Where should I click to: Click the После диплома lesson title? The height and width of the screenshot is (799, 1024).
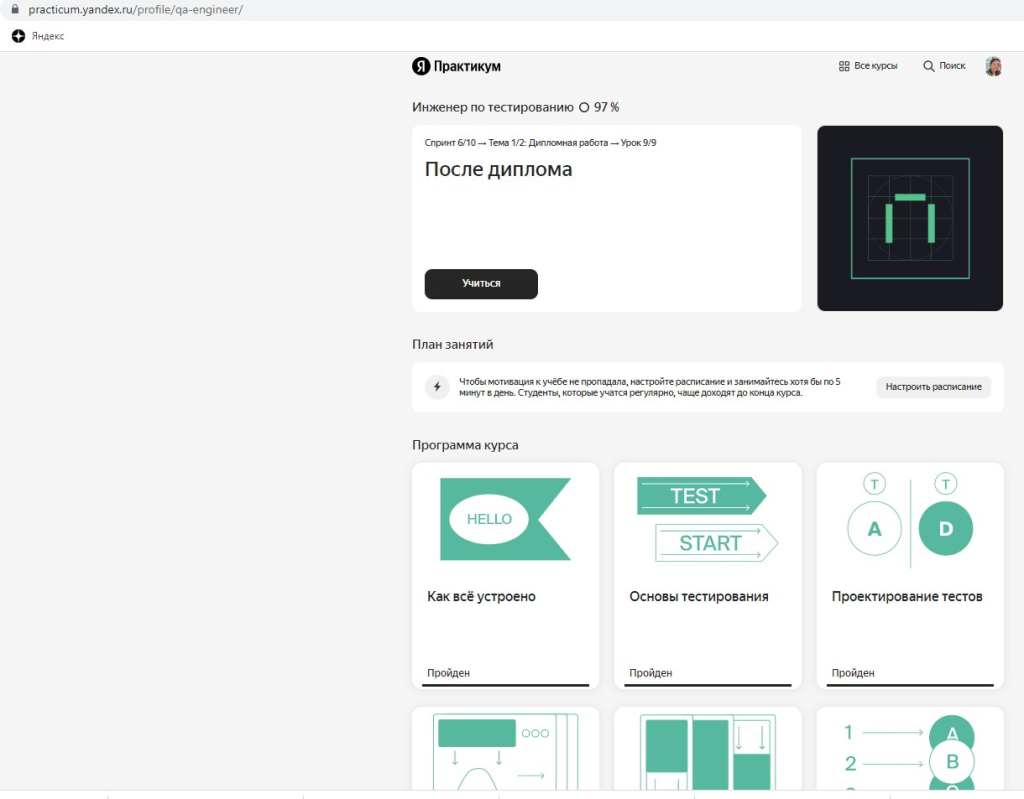(x=498, y=169)
